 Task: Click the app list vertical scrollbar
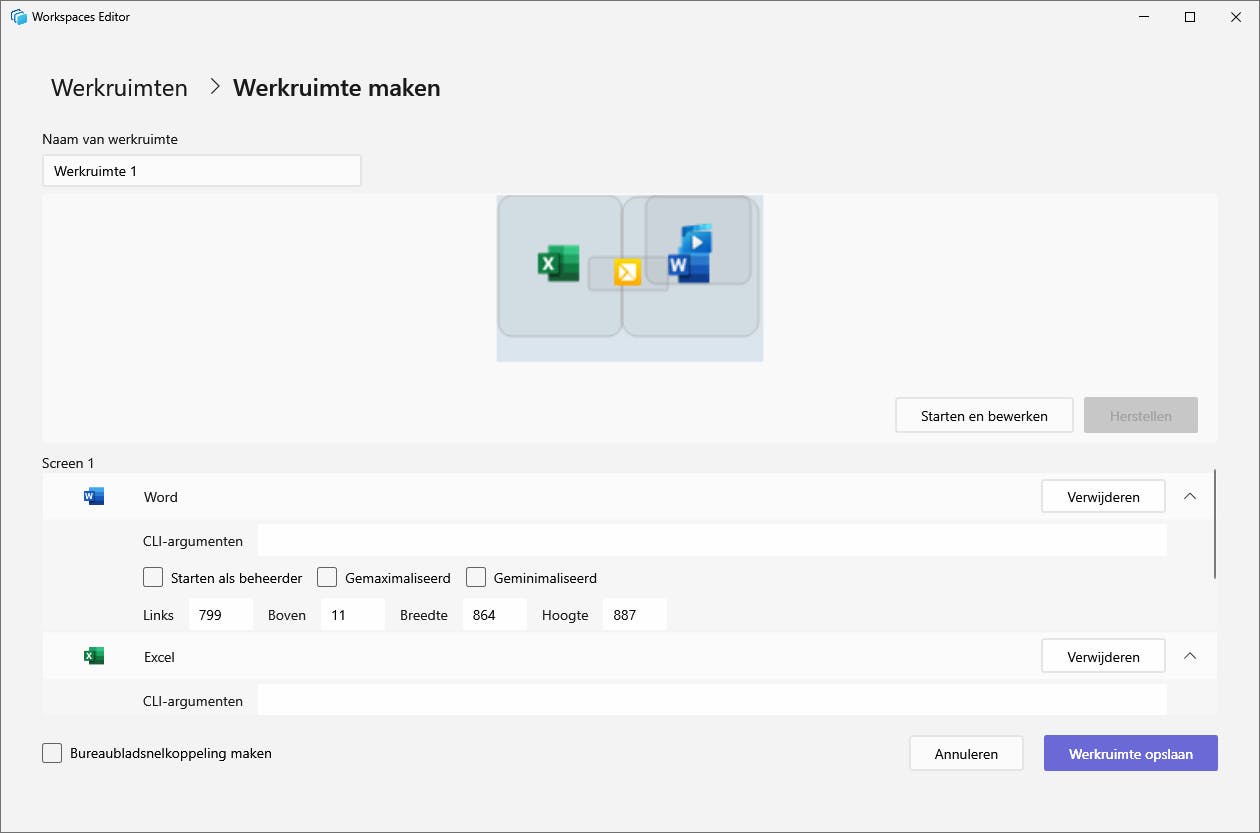click(x=1215, y=523)
